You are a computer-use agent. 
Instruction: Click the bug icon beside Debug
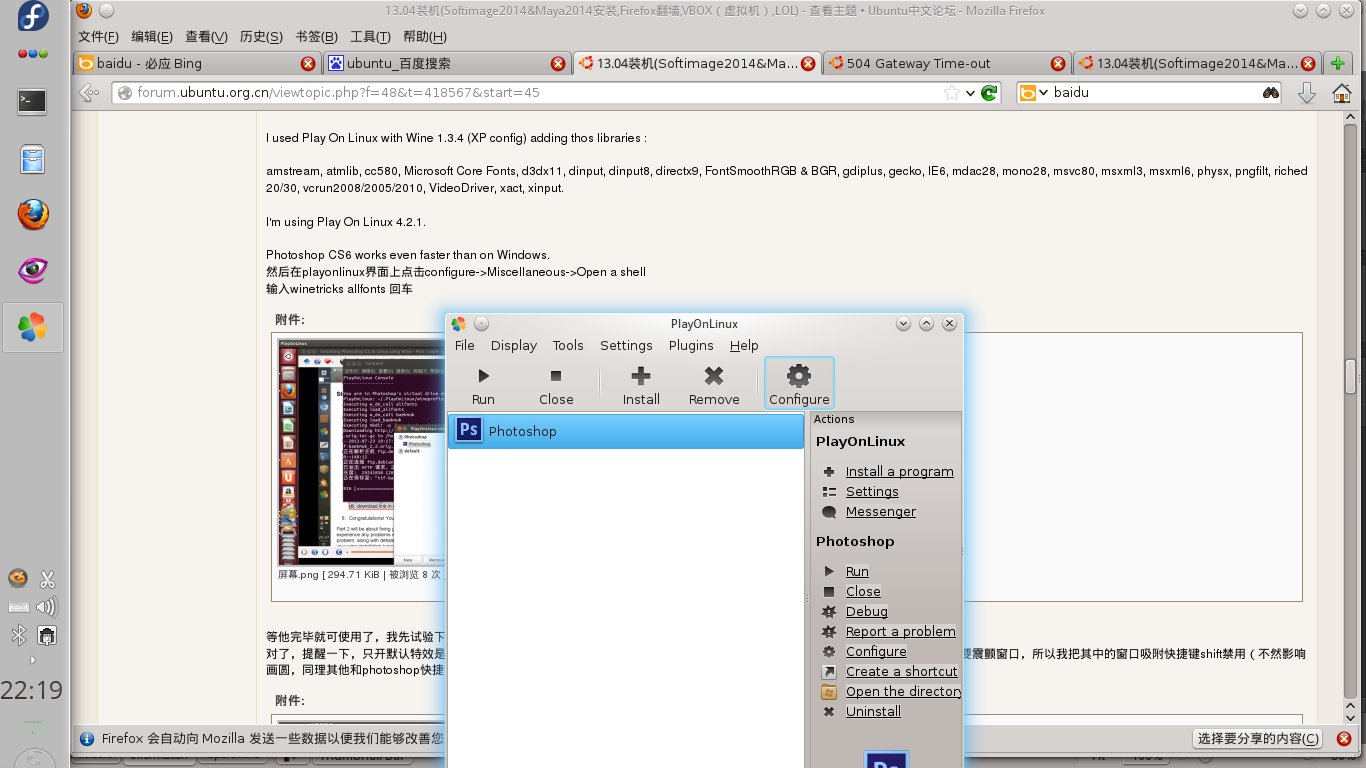(x=829, y=611)
